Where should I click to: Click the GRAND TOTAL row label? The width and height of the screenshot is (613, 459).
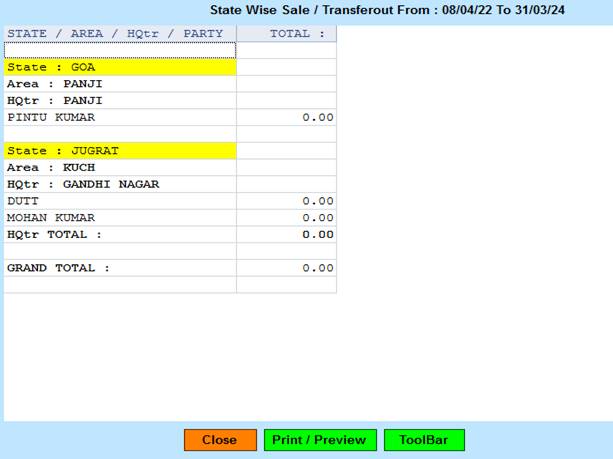120,268
